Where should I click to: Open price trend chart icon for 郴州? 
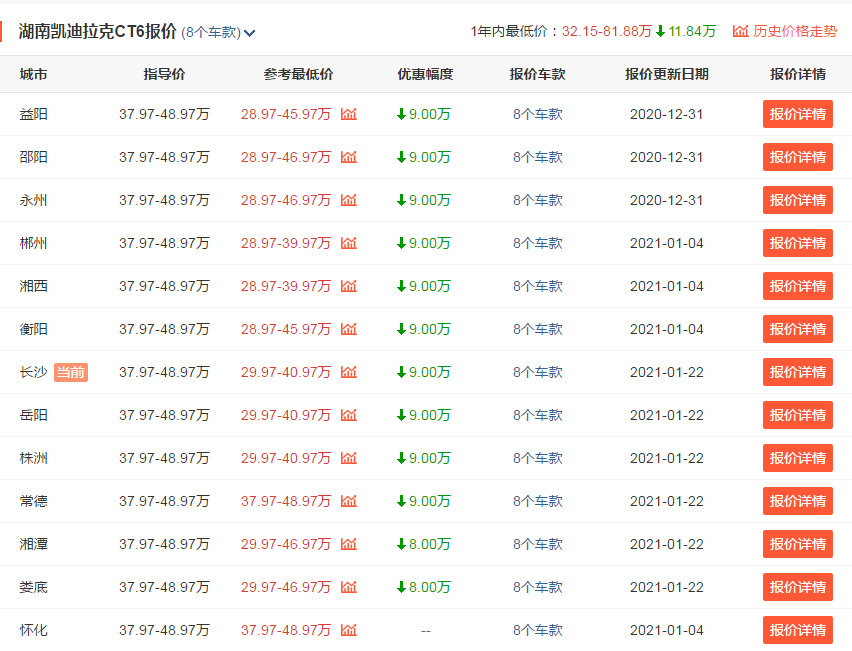pyautogui.click(x=349, y=243)
